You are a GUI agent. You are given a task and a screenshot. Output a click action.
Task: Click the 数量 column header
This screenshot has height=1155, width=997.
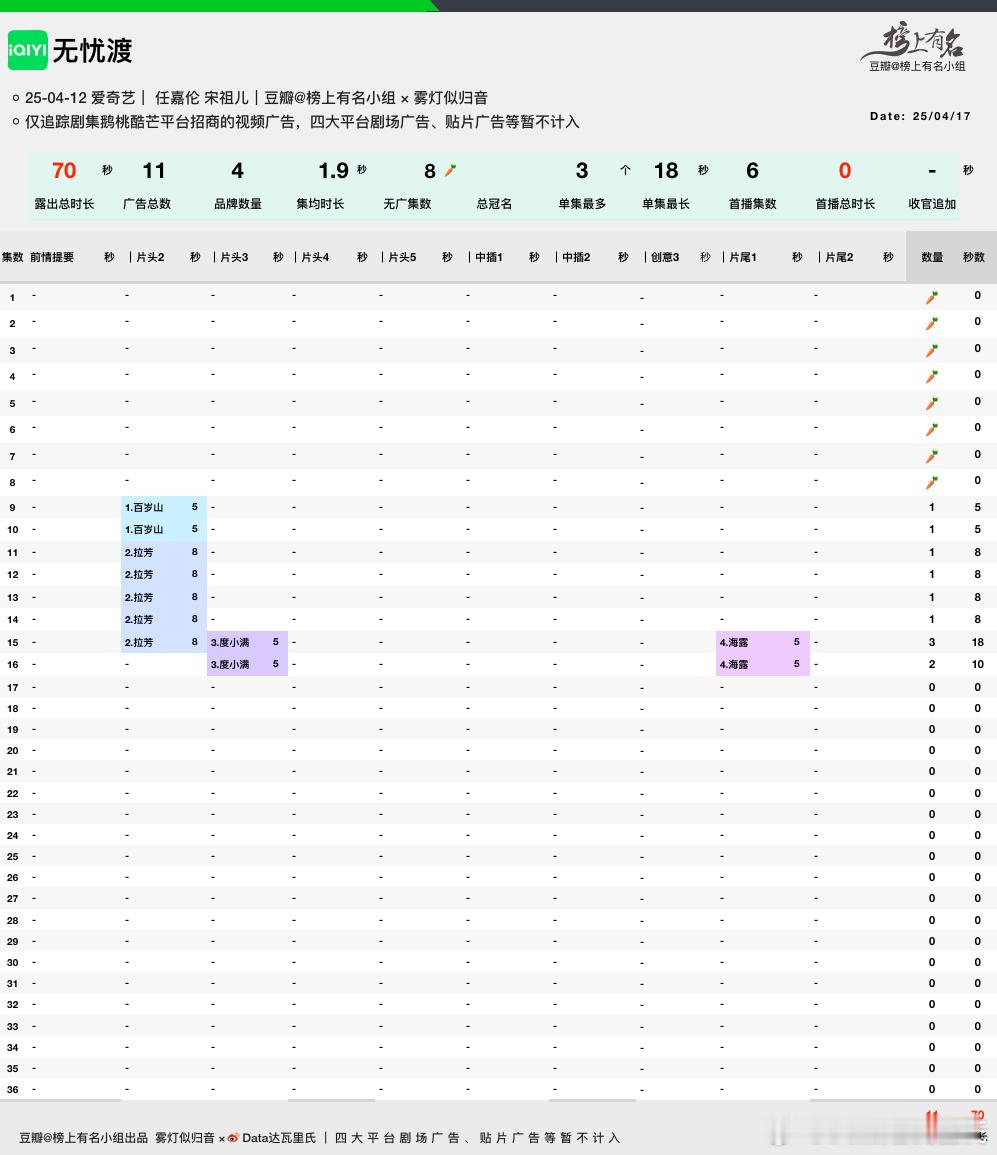tap(932, 257)
